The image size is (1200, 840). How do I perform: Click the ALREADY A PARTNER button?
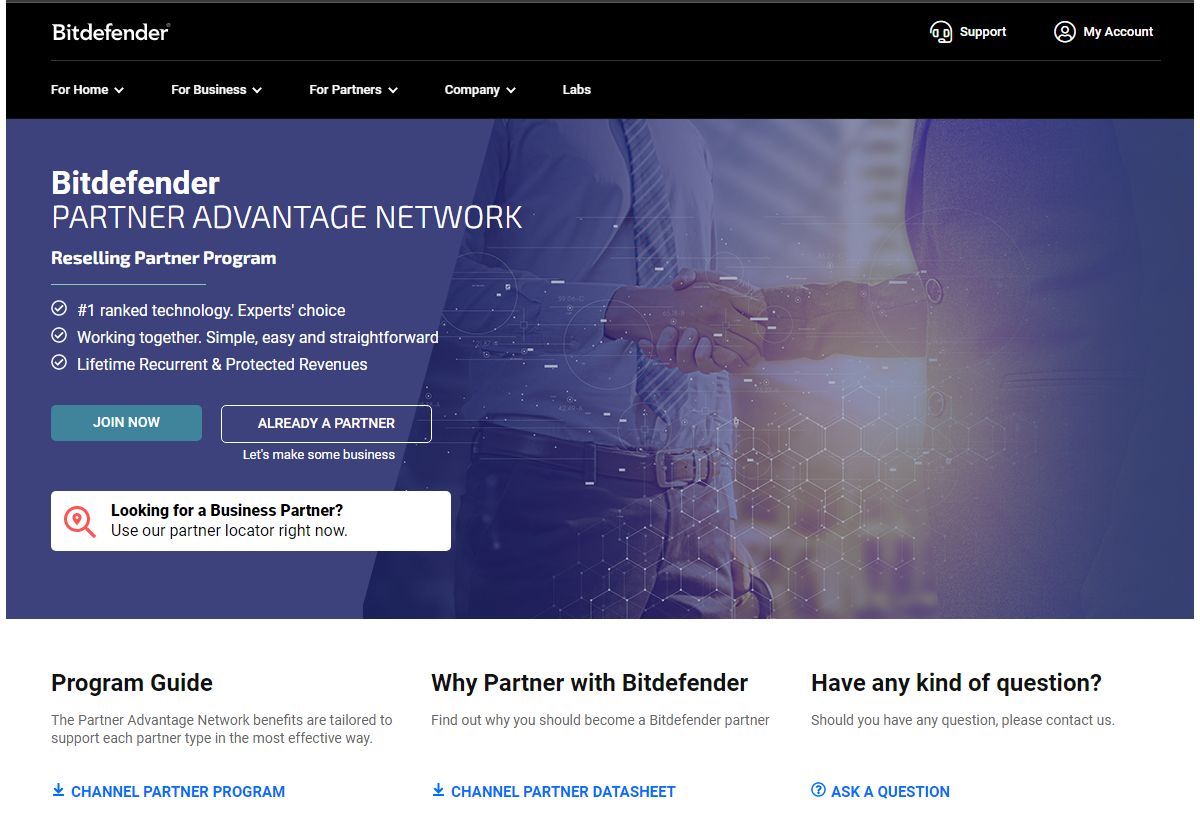pyautogui.click(x=326, y=423)
